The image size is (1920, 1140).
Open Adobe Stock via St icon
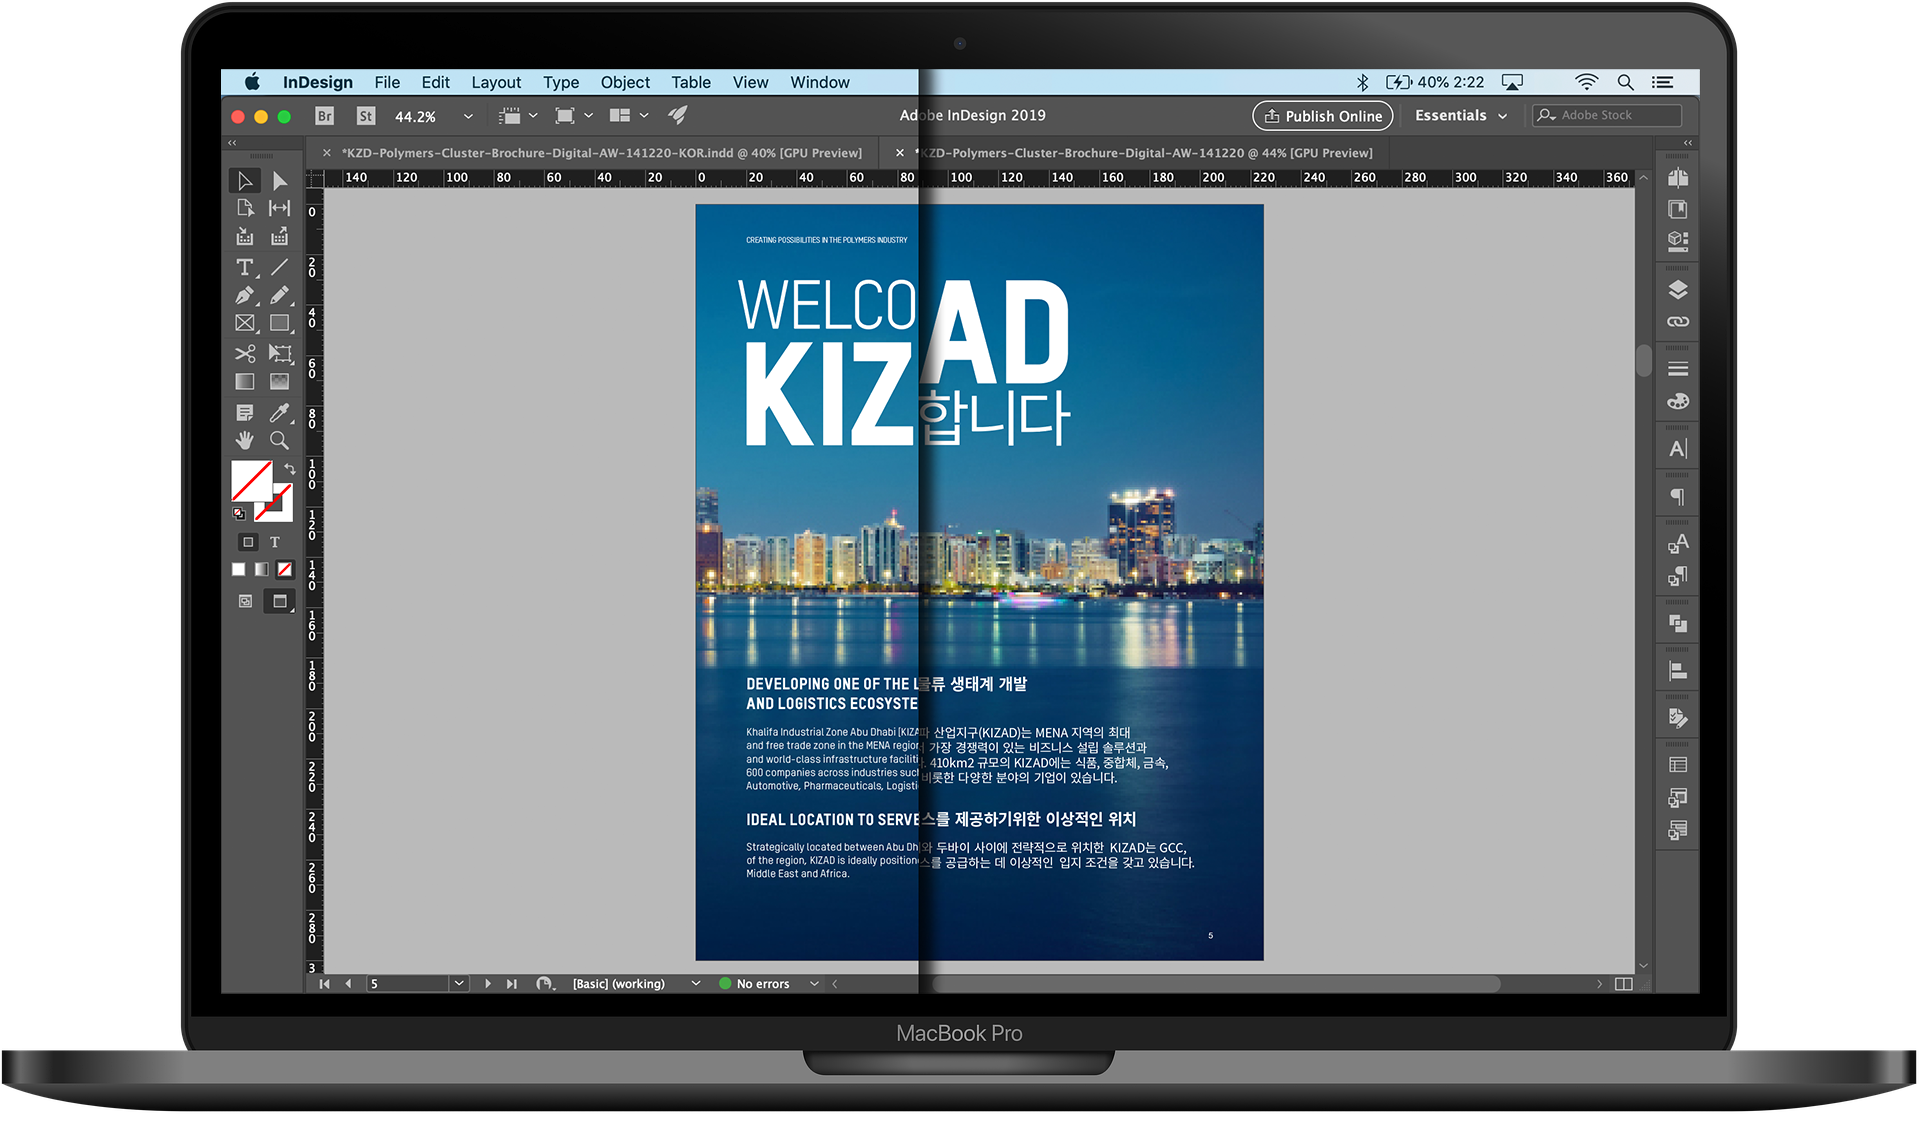point(366,116)
